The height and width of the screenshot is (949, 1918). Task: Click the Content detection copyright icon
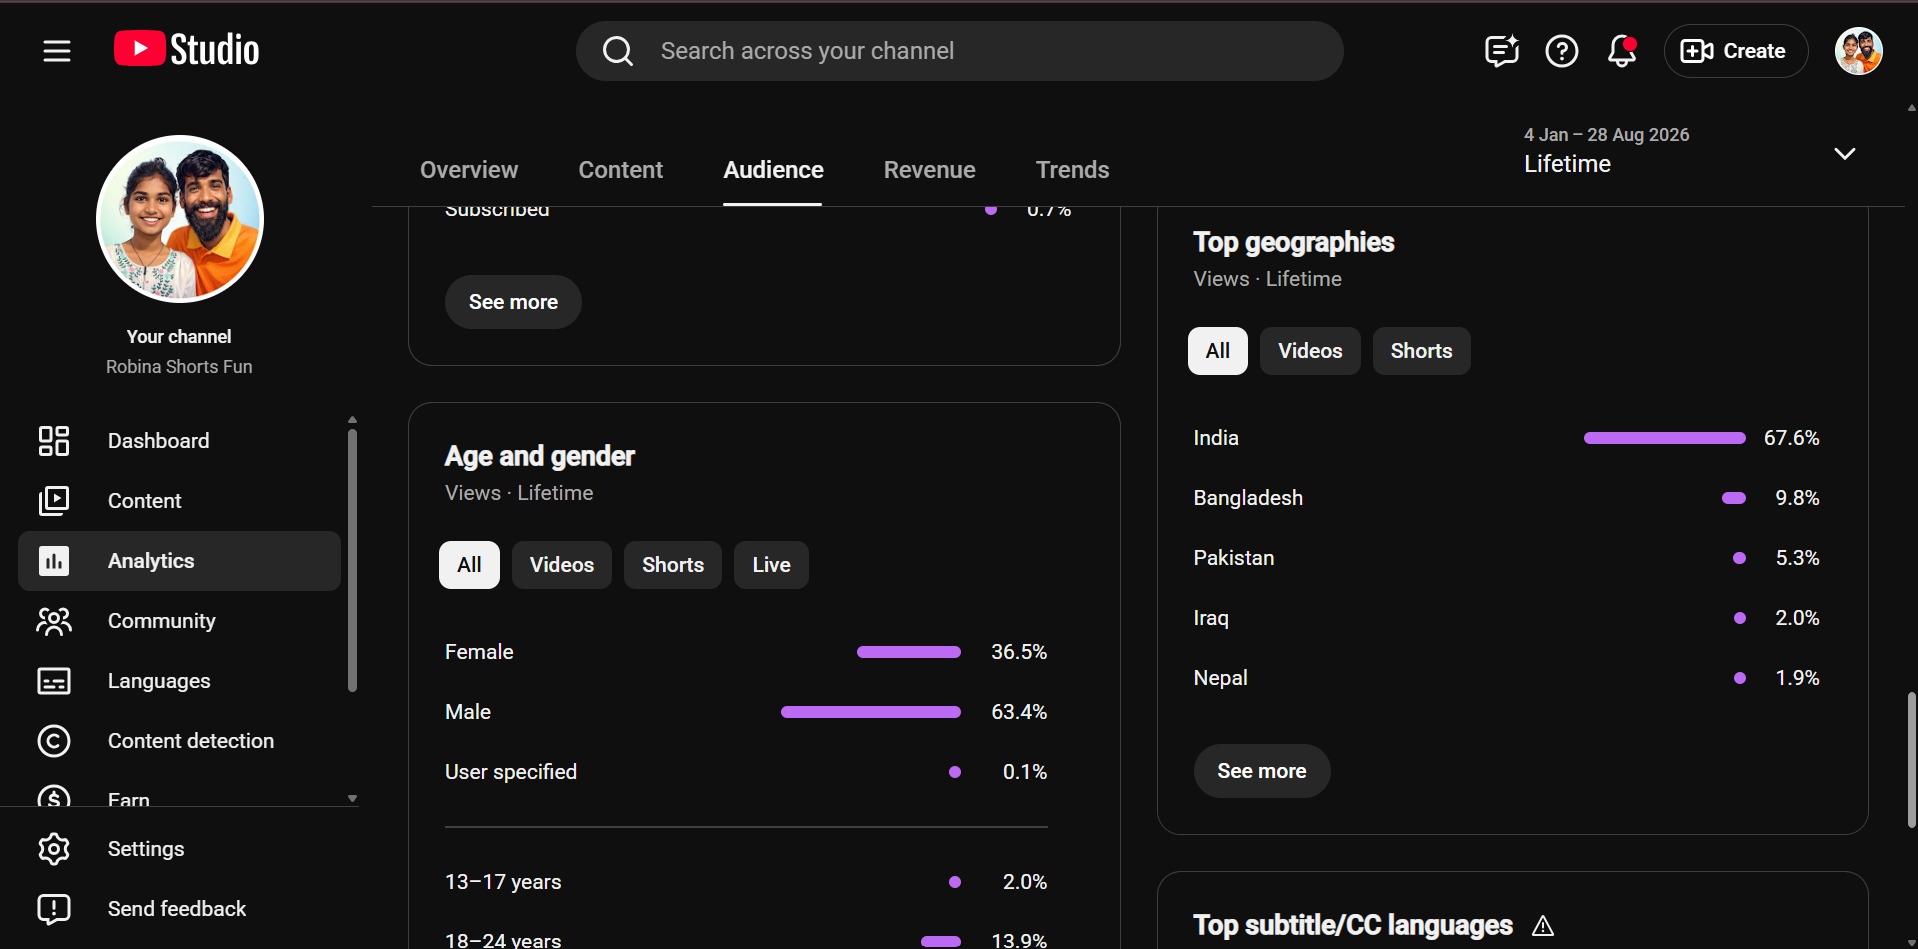coord(54,741)
